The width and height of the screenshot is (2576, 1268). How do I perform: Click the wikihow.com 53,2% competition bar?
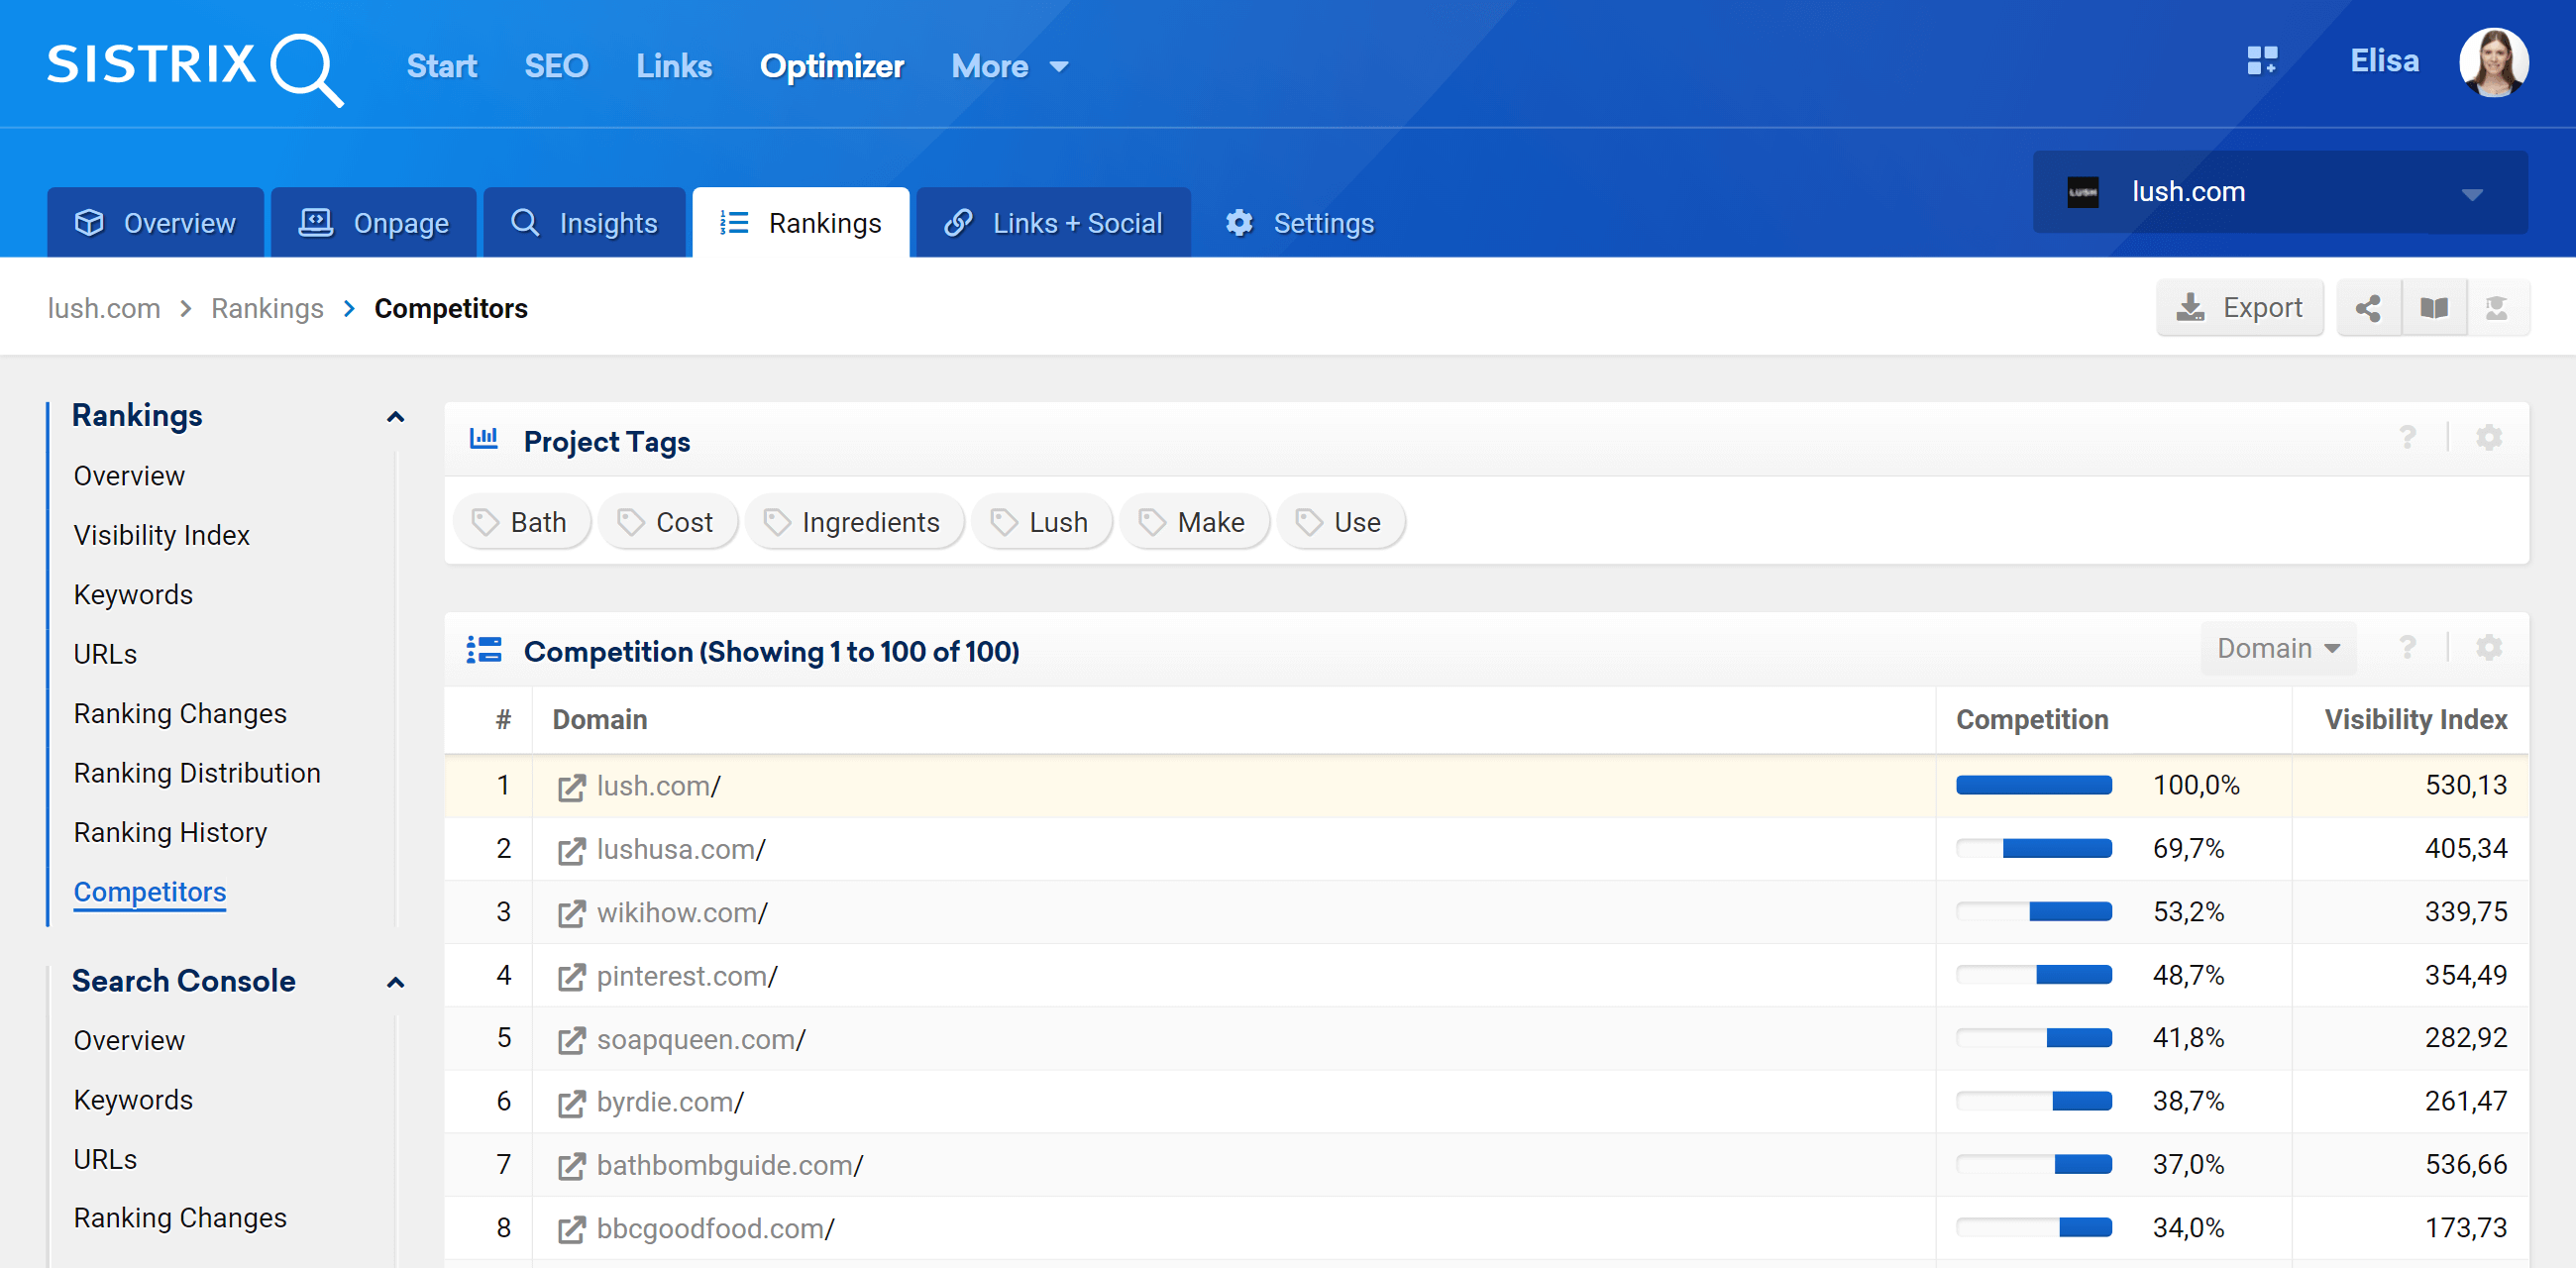point(2033,912)
